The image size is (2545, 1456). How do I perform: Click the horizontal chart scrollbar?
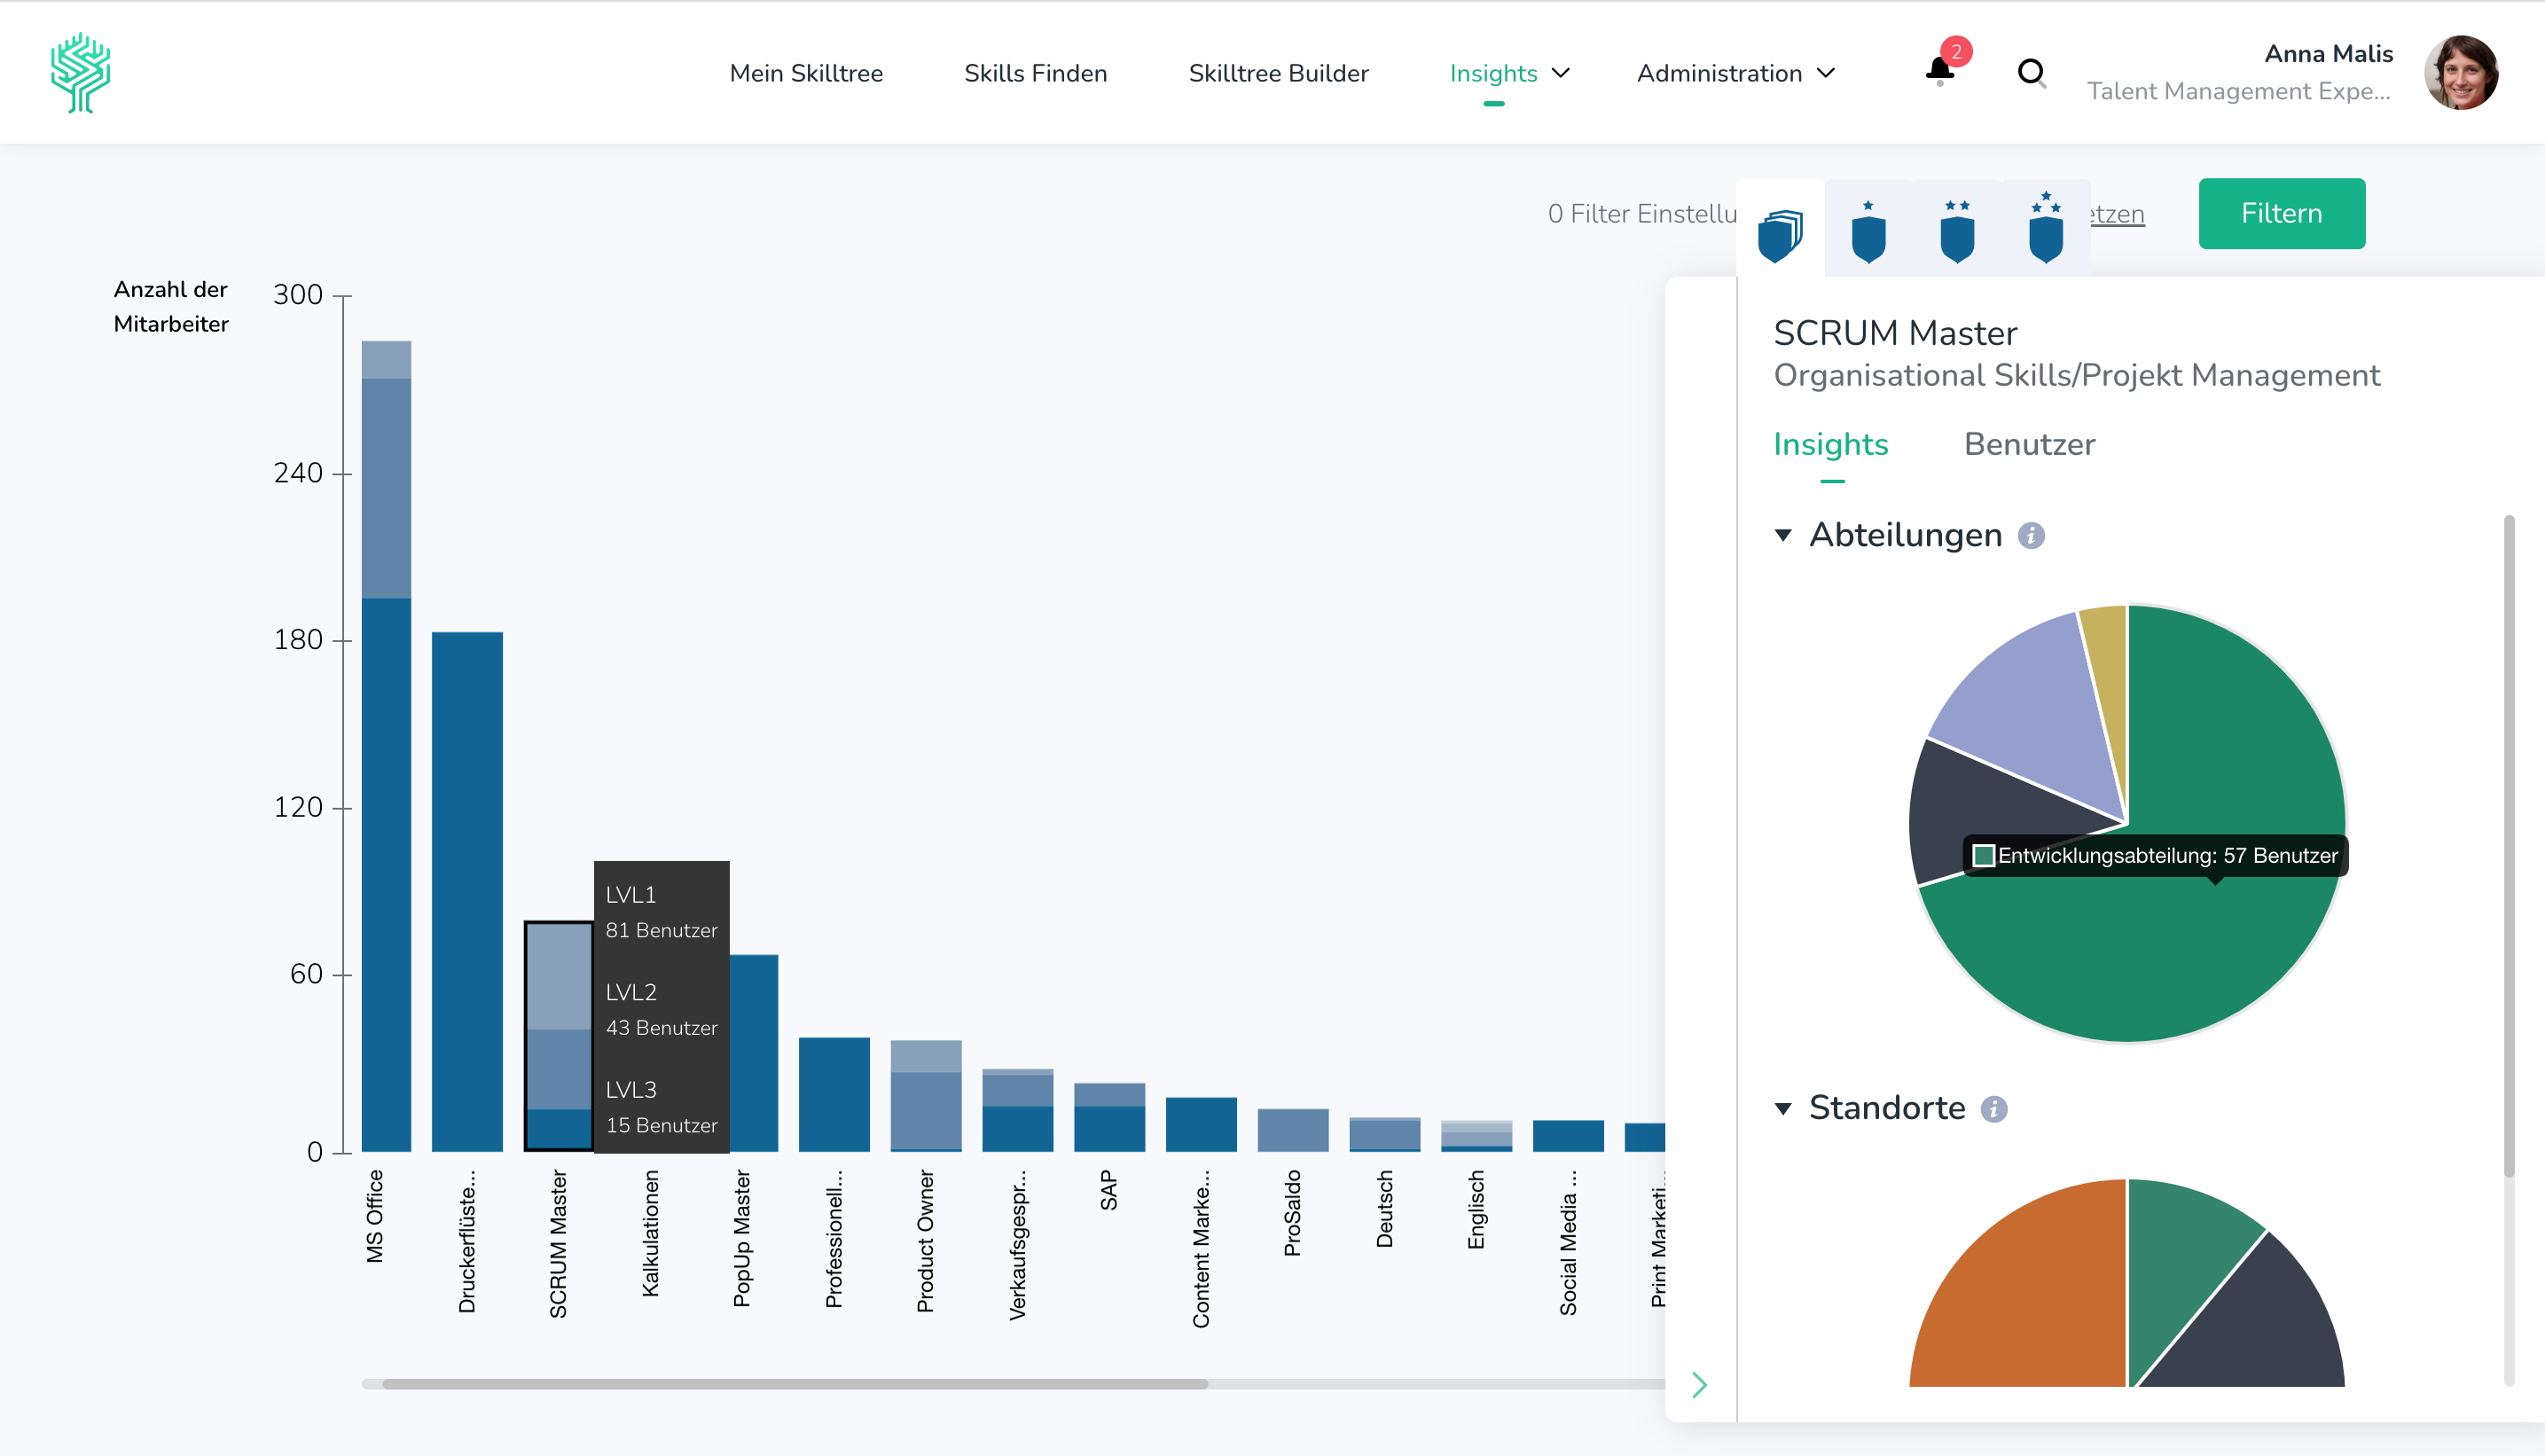[x=795, y=1384]
